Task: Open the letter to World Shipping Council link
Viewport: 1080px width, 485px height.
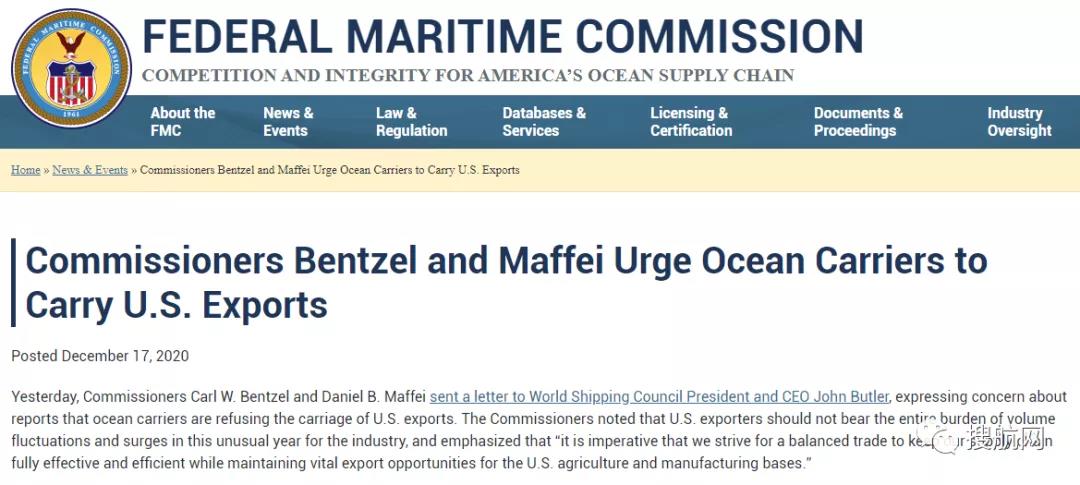Action: click(659, 397)
